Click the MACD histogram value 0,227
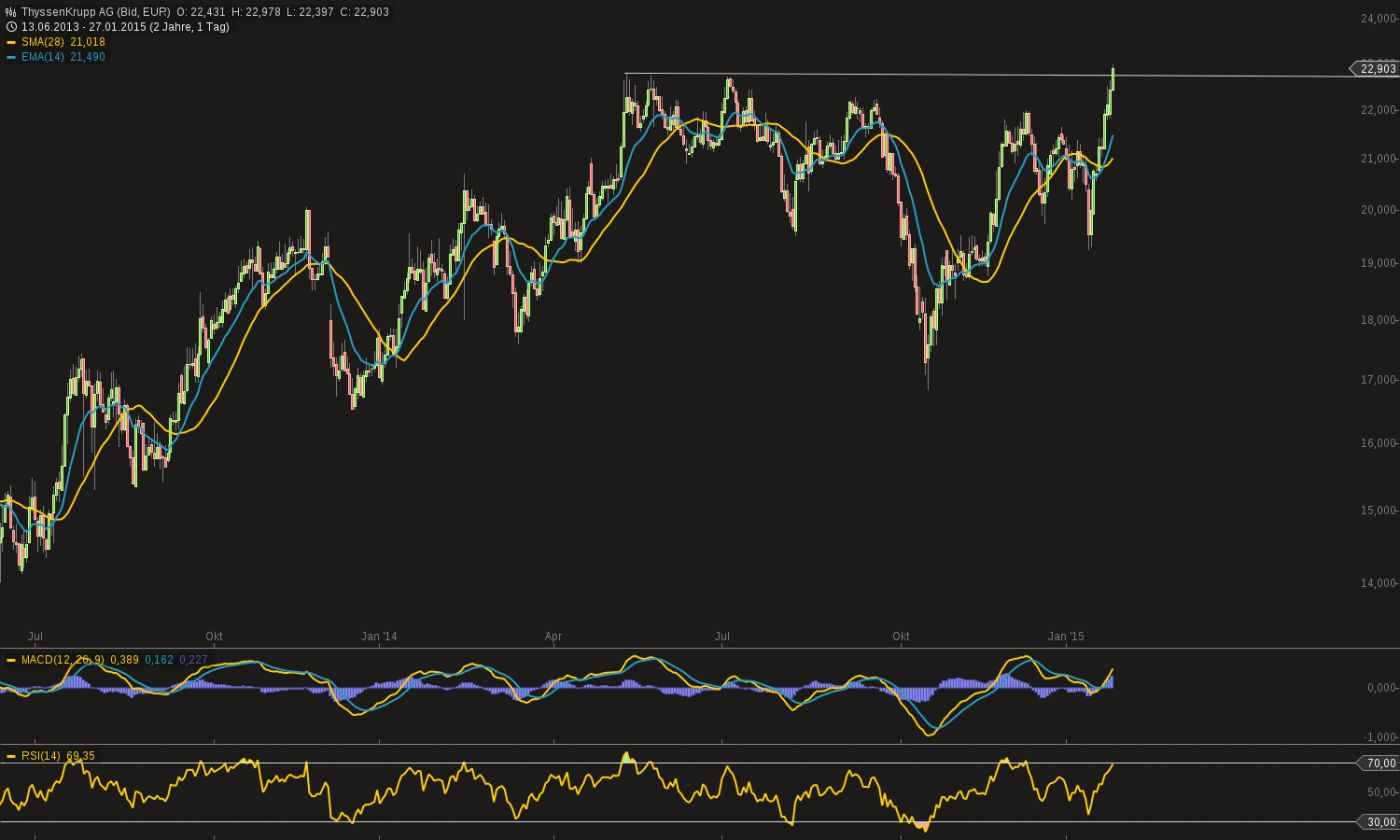1400x840 pixels. (193, 660)
